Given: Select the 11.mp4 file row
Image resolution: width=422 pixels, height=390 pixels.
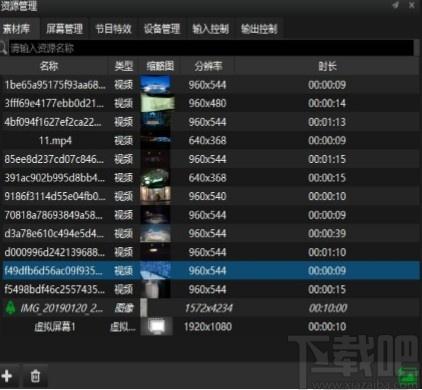Looking at the screenshot, I should 210,140.
